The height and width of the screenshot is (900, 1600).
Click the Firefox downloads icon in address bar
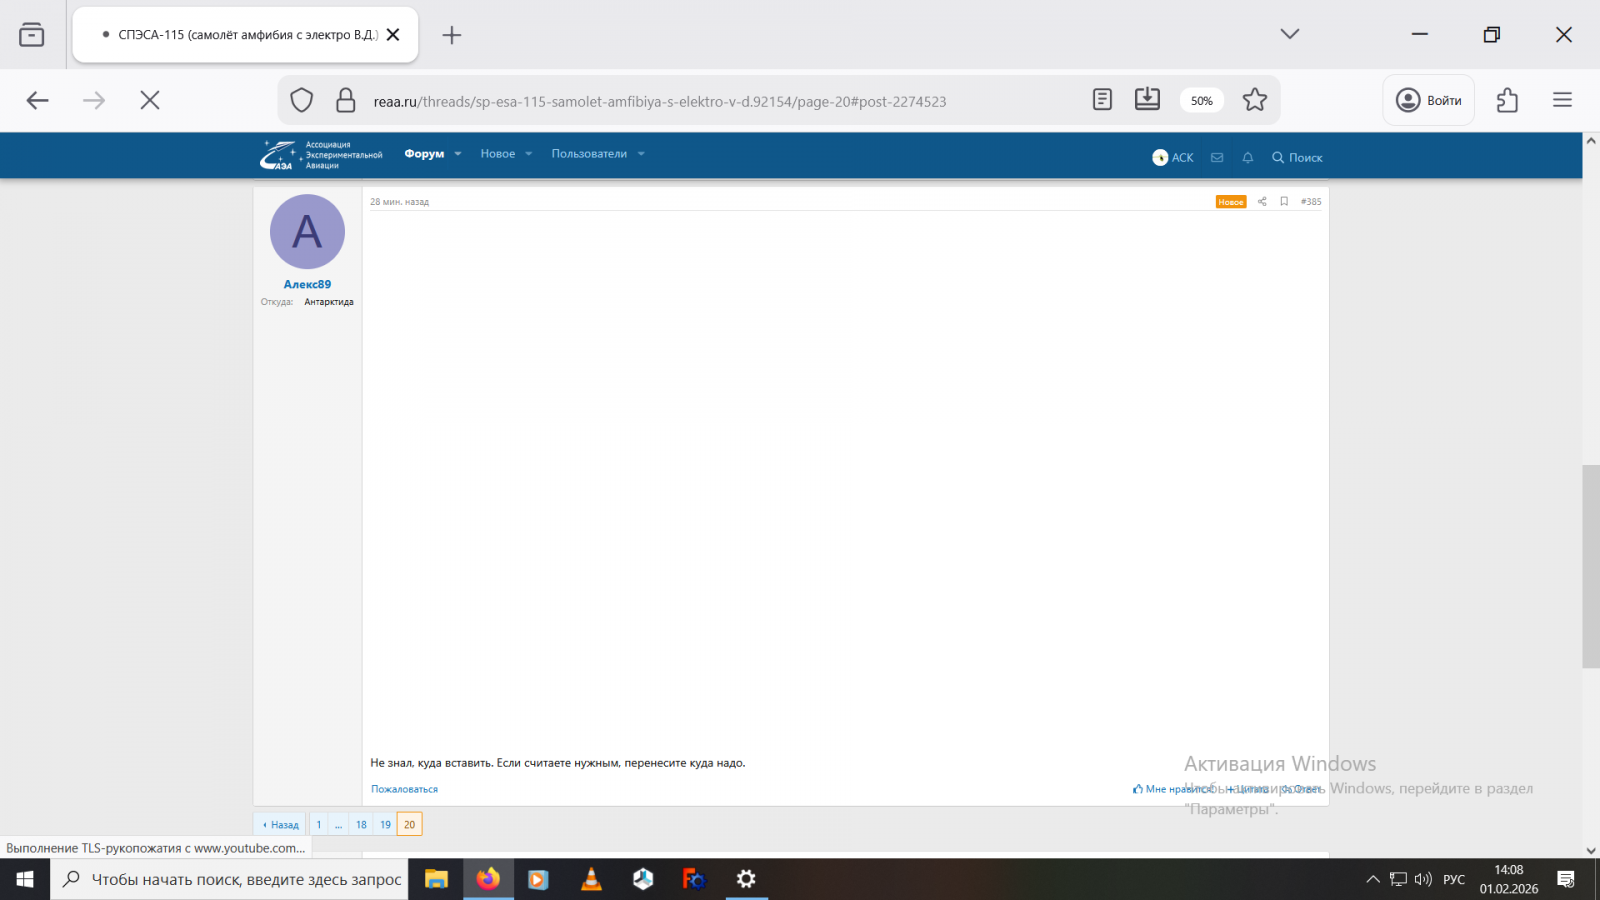[1147, 100]
